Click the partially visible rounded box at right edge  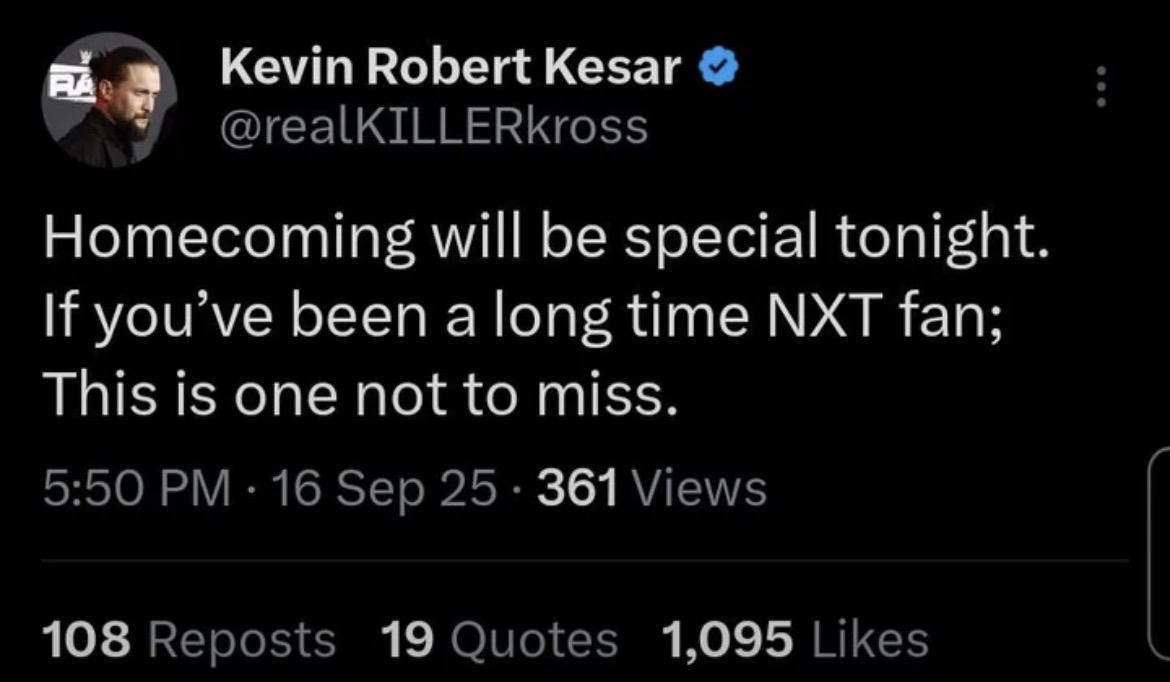click(1159, 554)
